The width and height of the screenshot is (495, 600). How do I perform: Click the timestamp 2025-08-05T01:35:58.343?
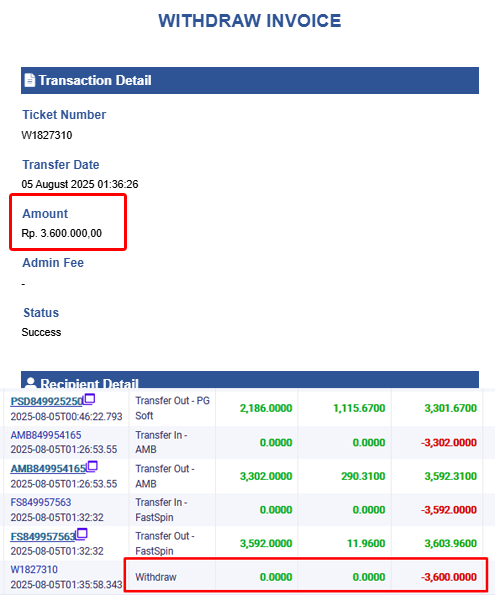(x=66, y=585)
